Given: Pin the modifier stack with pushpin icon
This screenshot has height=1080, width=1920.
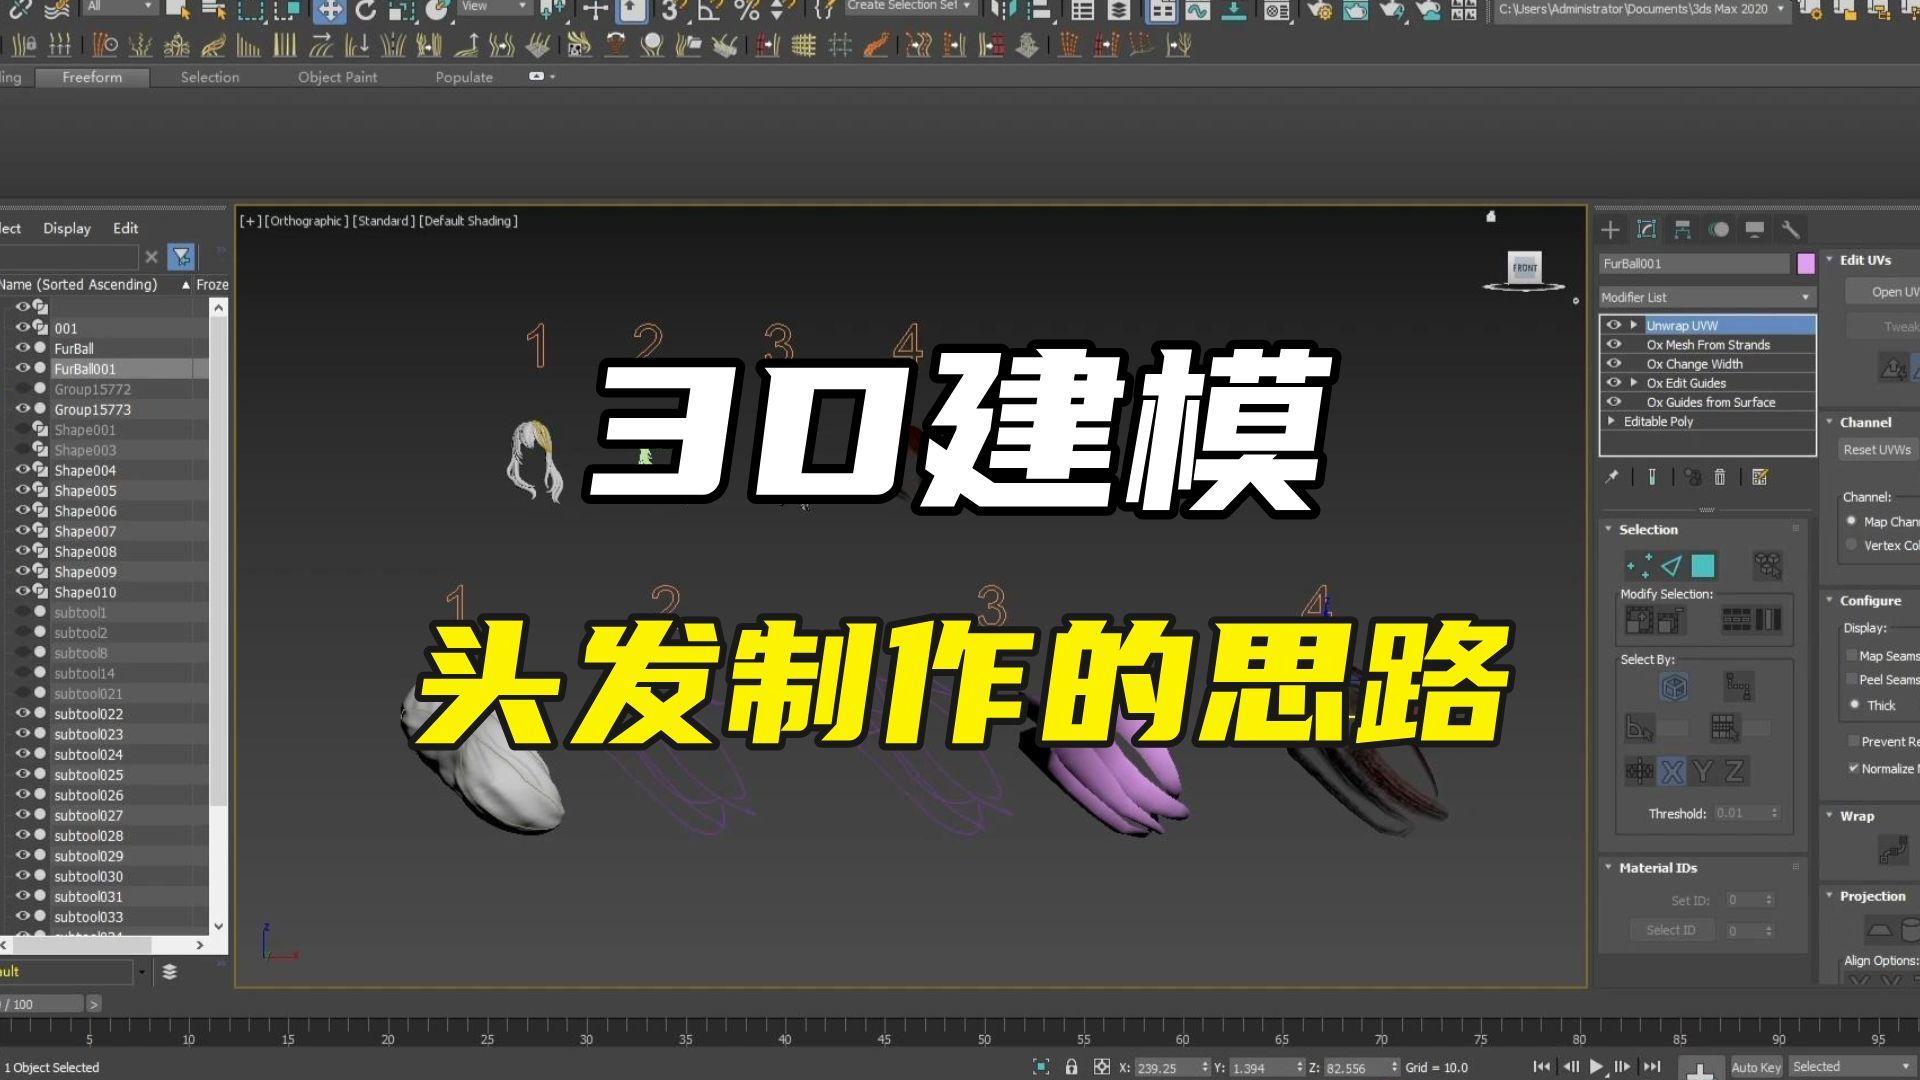Looking at the screenshot, I should point(1612,477).
